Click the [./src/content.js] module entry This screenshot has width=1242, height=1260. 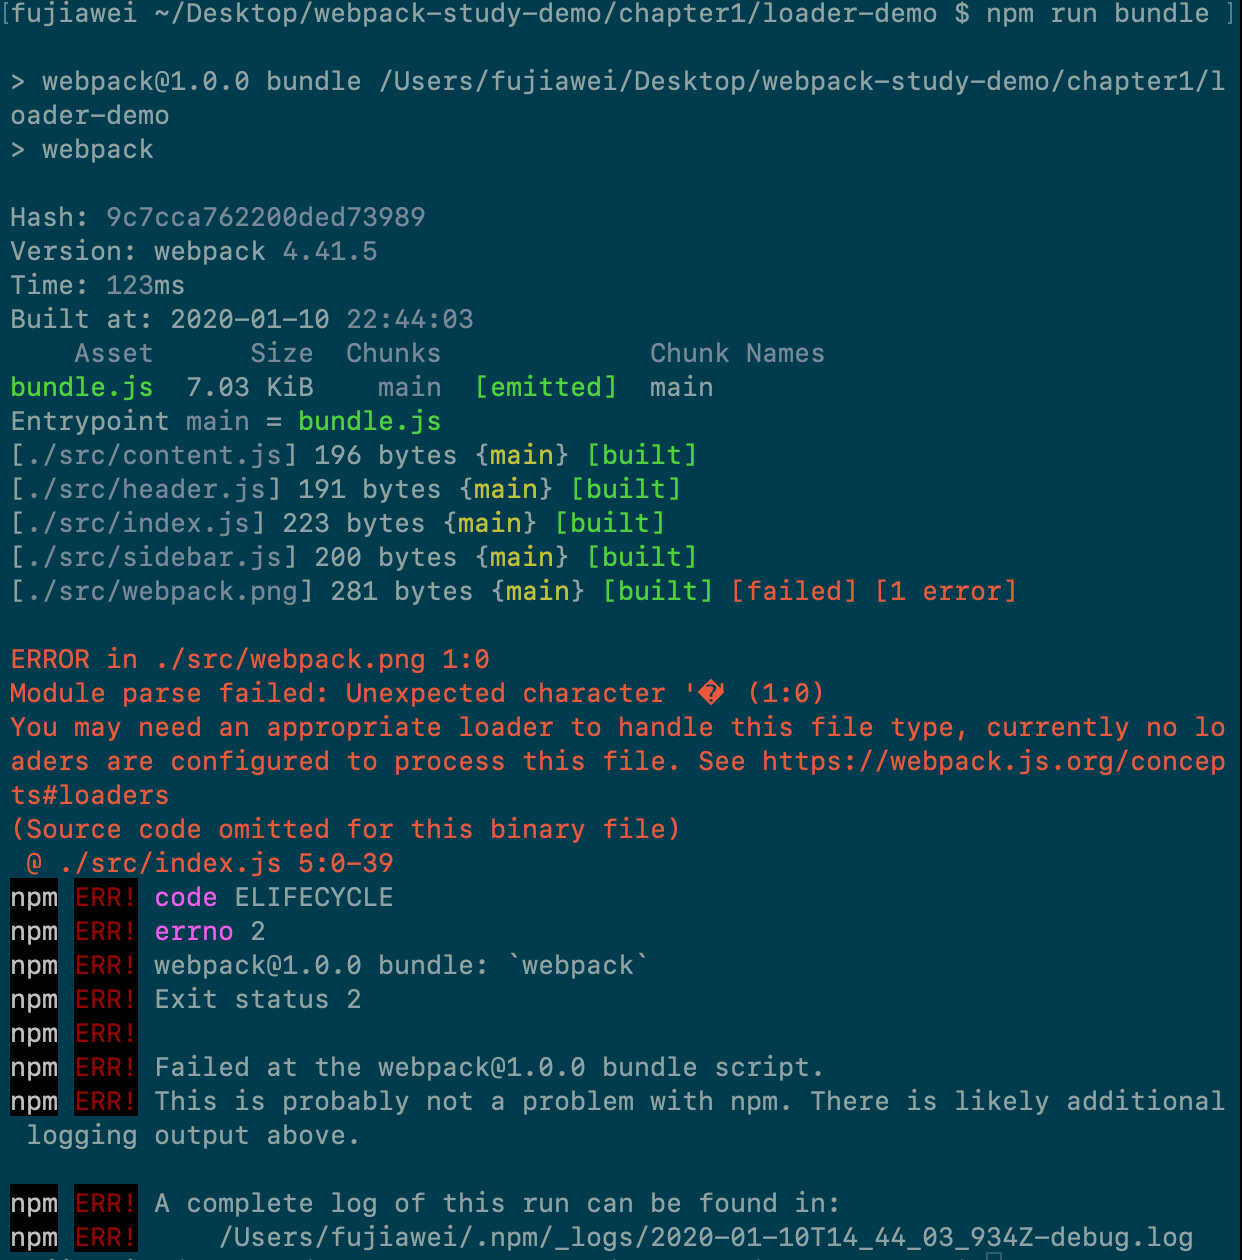click(x=154, y=456)
